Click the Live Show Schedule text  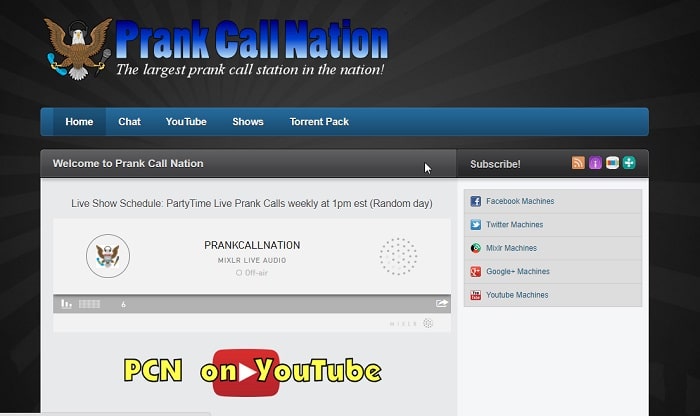click(252, 204)
